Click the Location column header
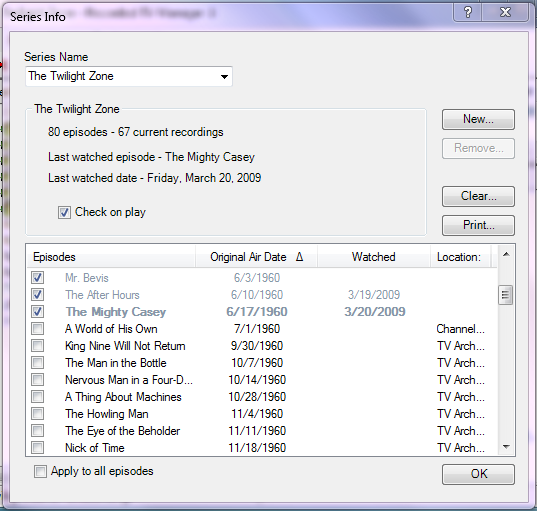 tap(460, 257)
